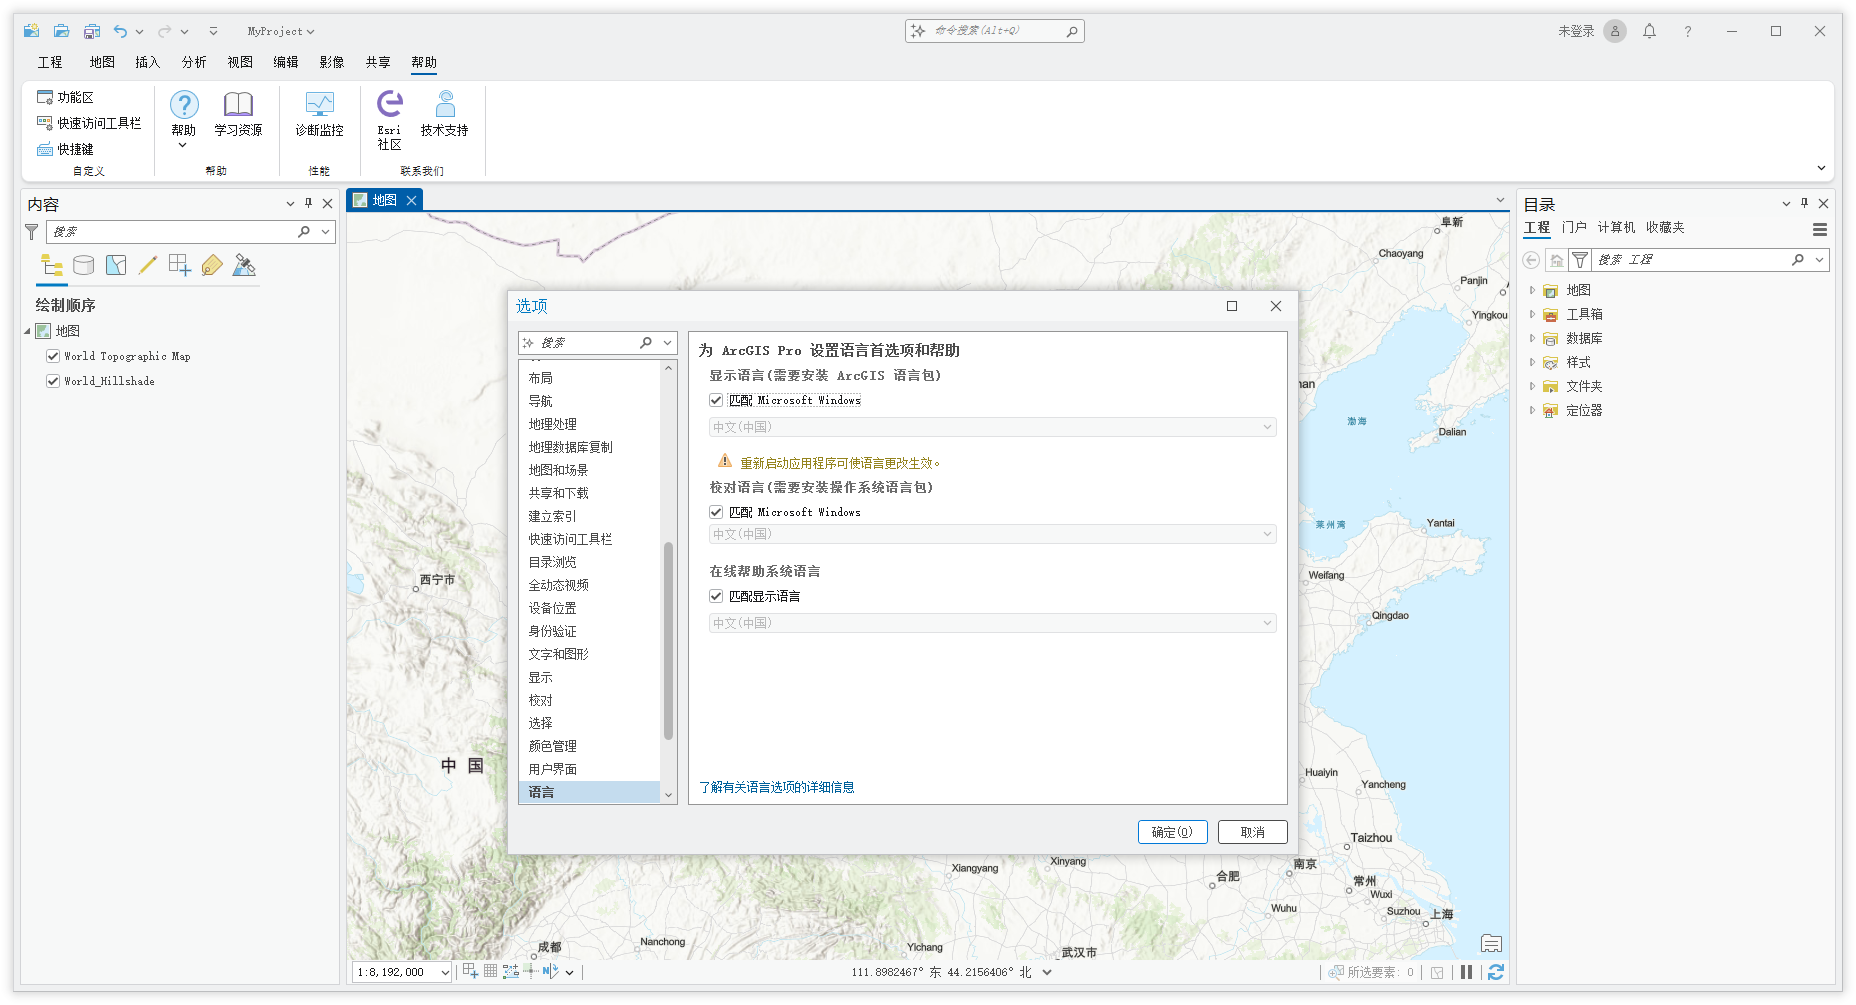
Task: Click the Catalog pane home icon
Action: (x=1556, y=260)
